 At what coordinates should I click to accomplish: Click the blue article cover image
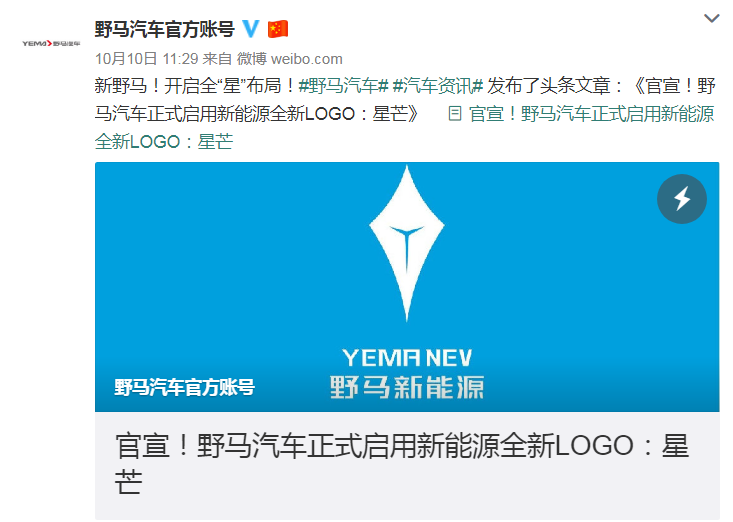pyautogui.click(x=407, y=287)
